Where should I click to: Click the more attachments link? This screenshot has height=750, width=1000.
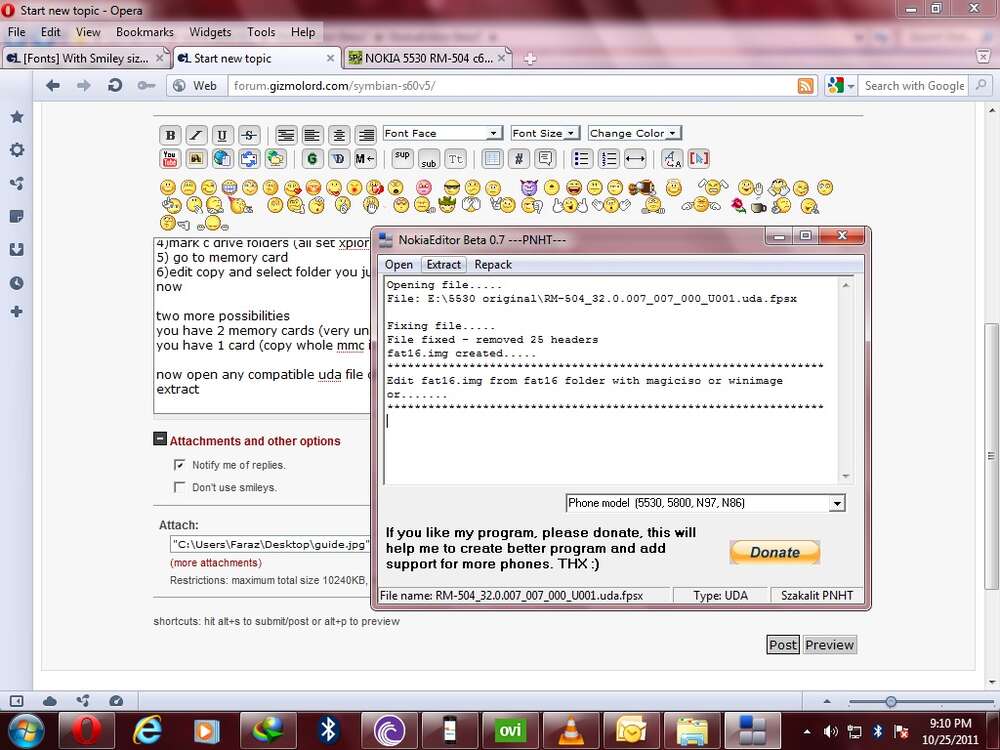click(216, 562)
